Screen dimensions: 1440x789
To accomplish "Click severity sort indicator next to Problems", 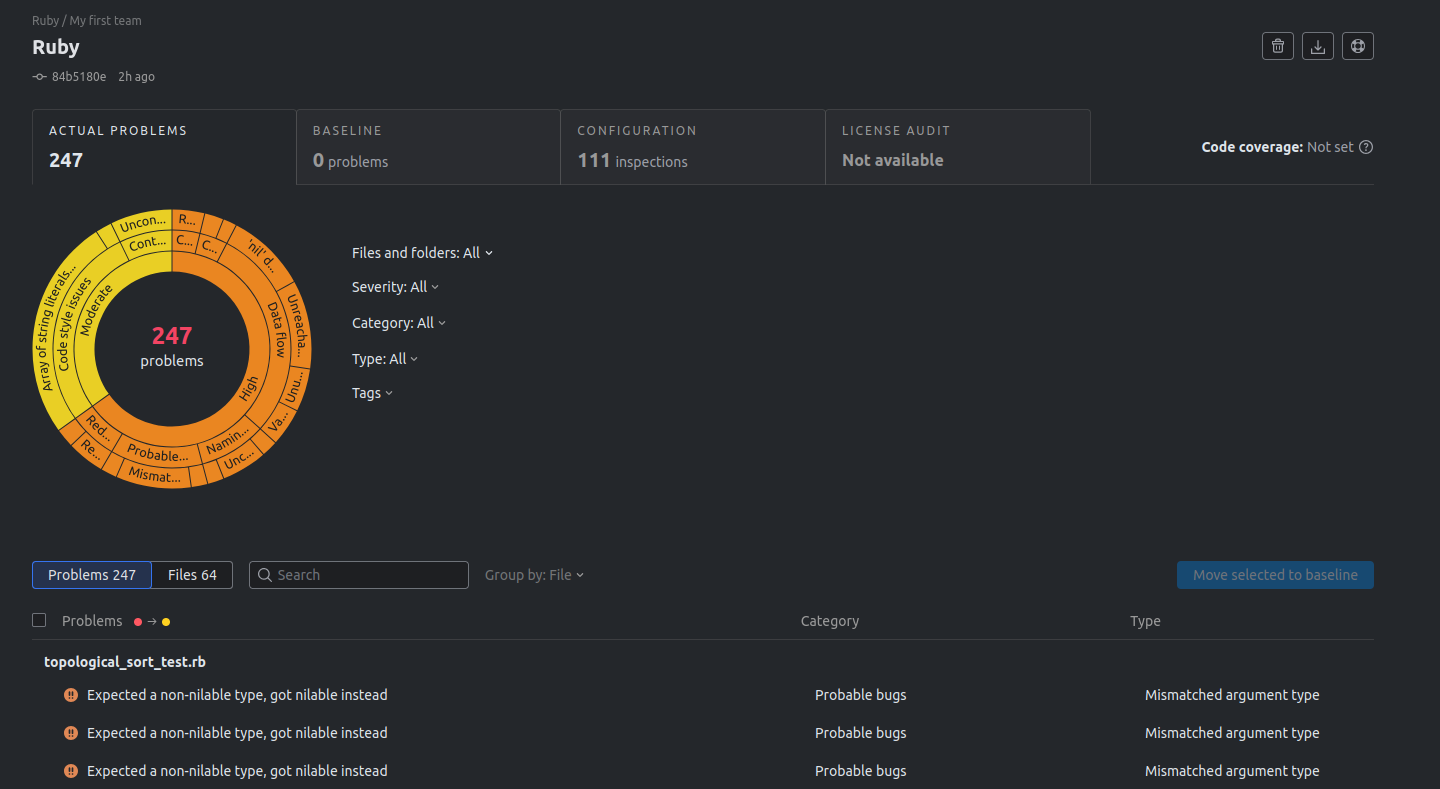I will (152, 621).
